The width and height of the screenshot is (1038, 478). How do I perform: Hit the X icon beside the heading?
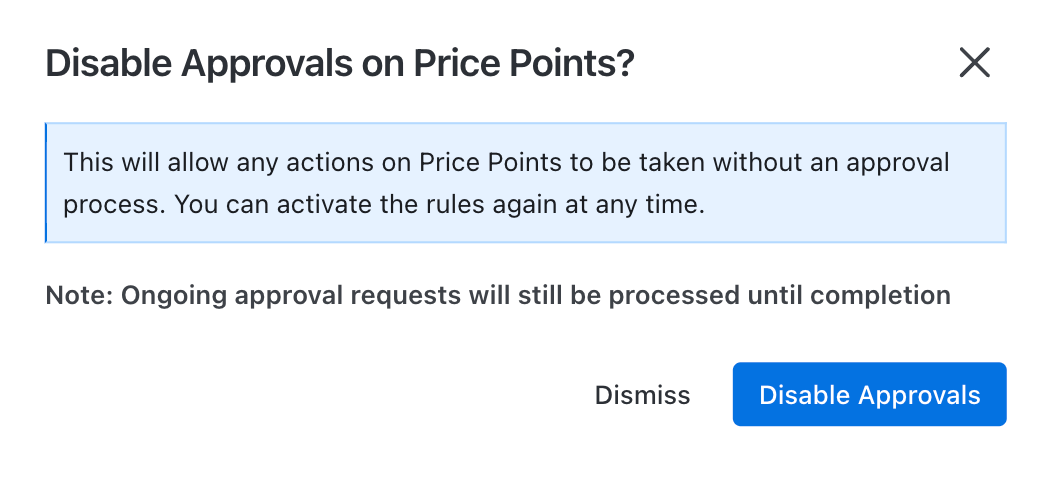(x=974, y=63)
